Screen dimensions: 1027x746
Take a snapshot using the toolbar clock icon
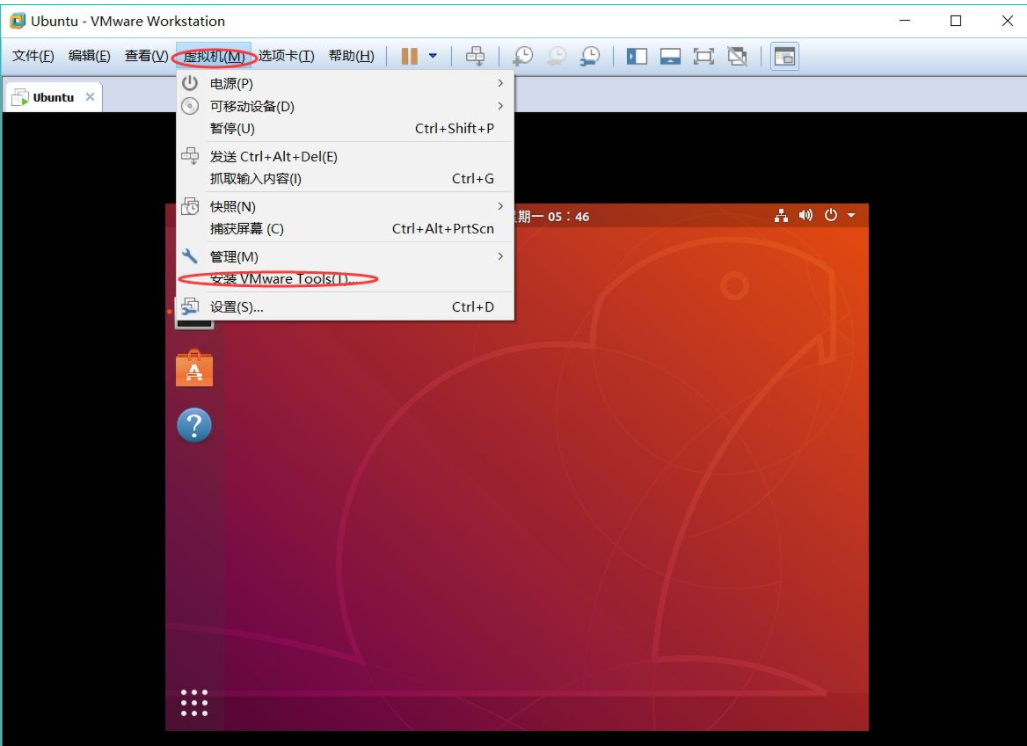523,56
